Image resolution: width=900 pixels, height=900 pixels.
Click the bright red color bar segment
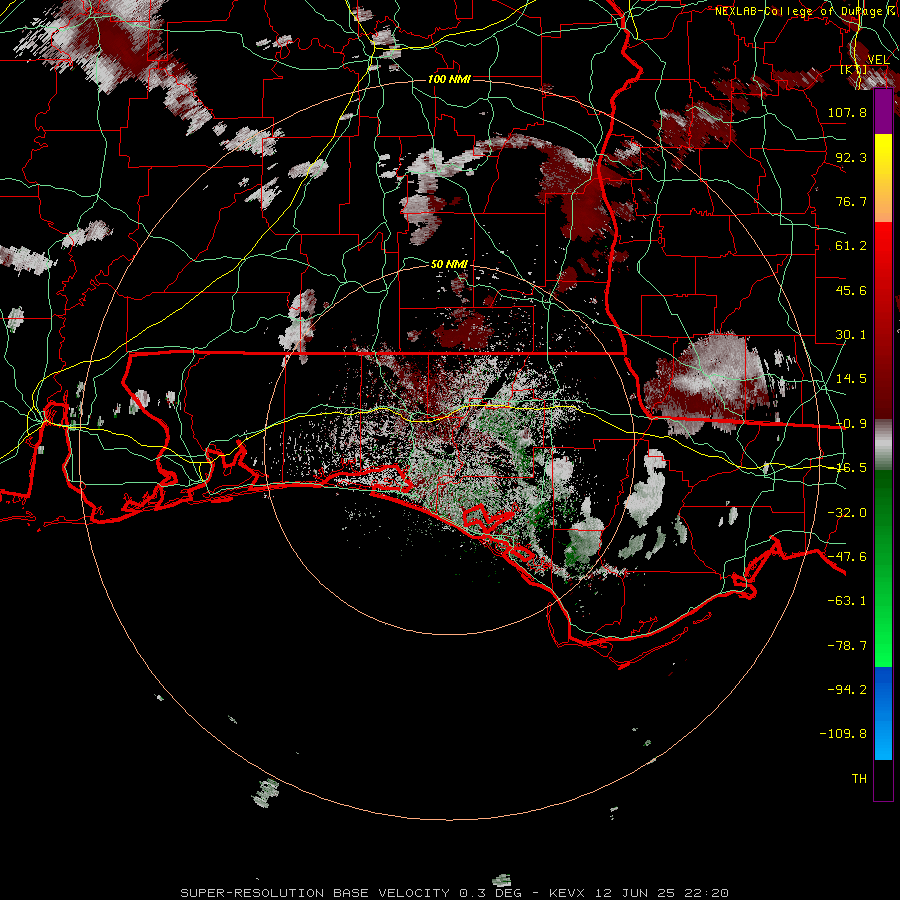[x=883, y=244]
